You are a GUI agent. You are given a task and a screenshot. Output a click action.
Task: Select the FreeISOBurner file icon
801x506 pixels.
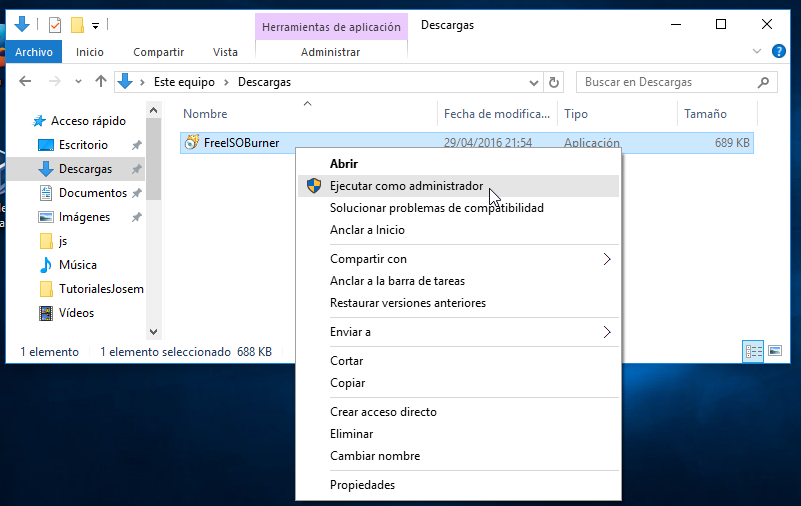[x=192, y=142]
